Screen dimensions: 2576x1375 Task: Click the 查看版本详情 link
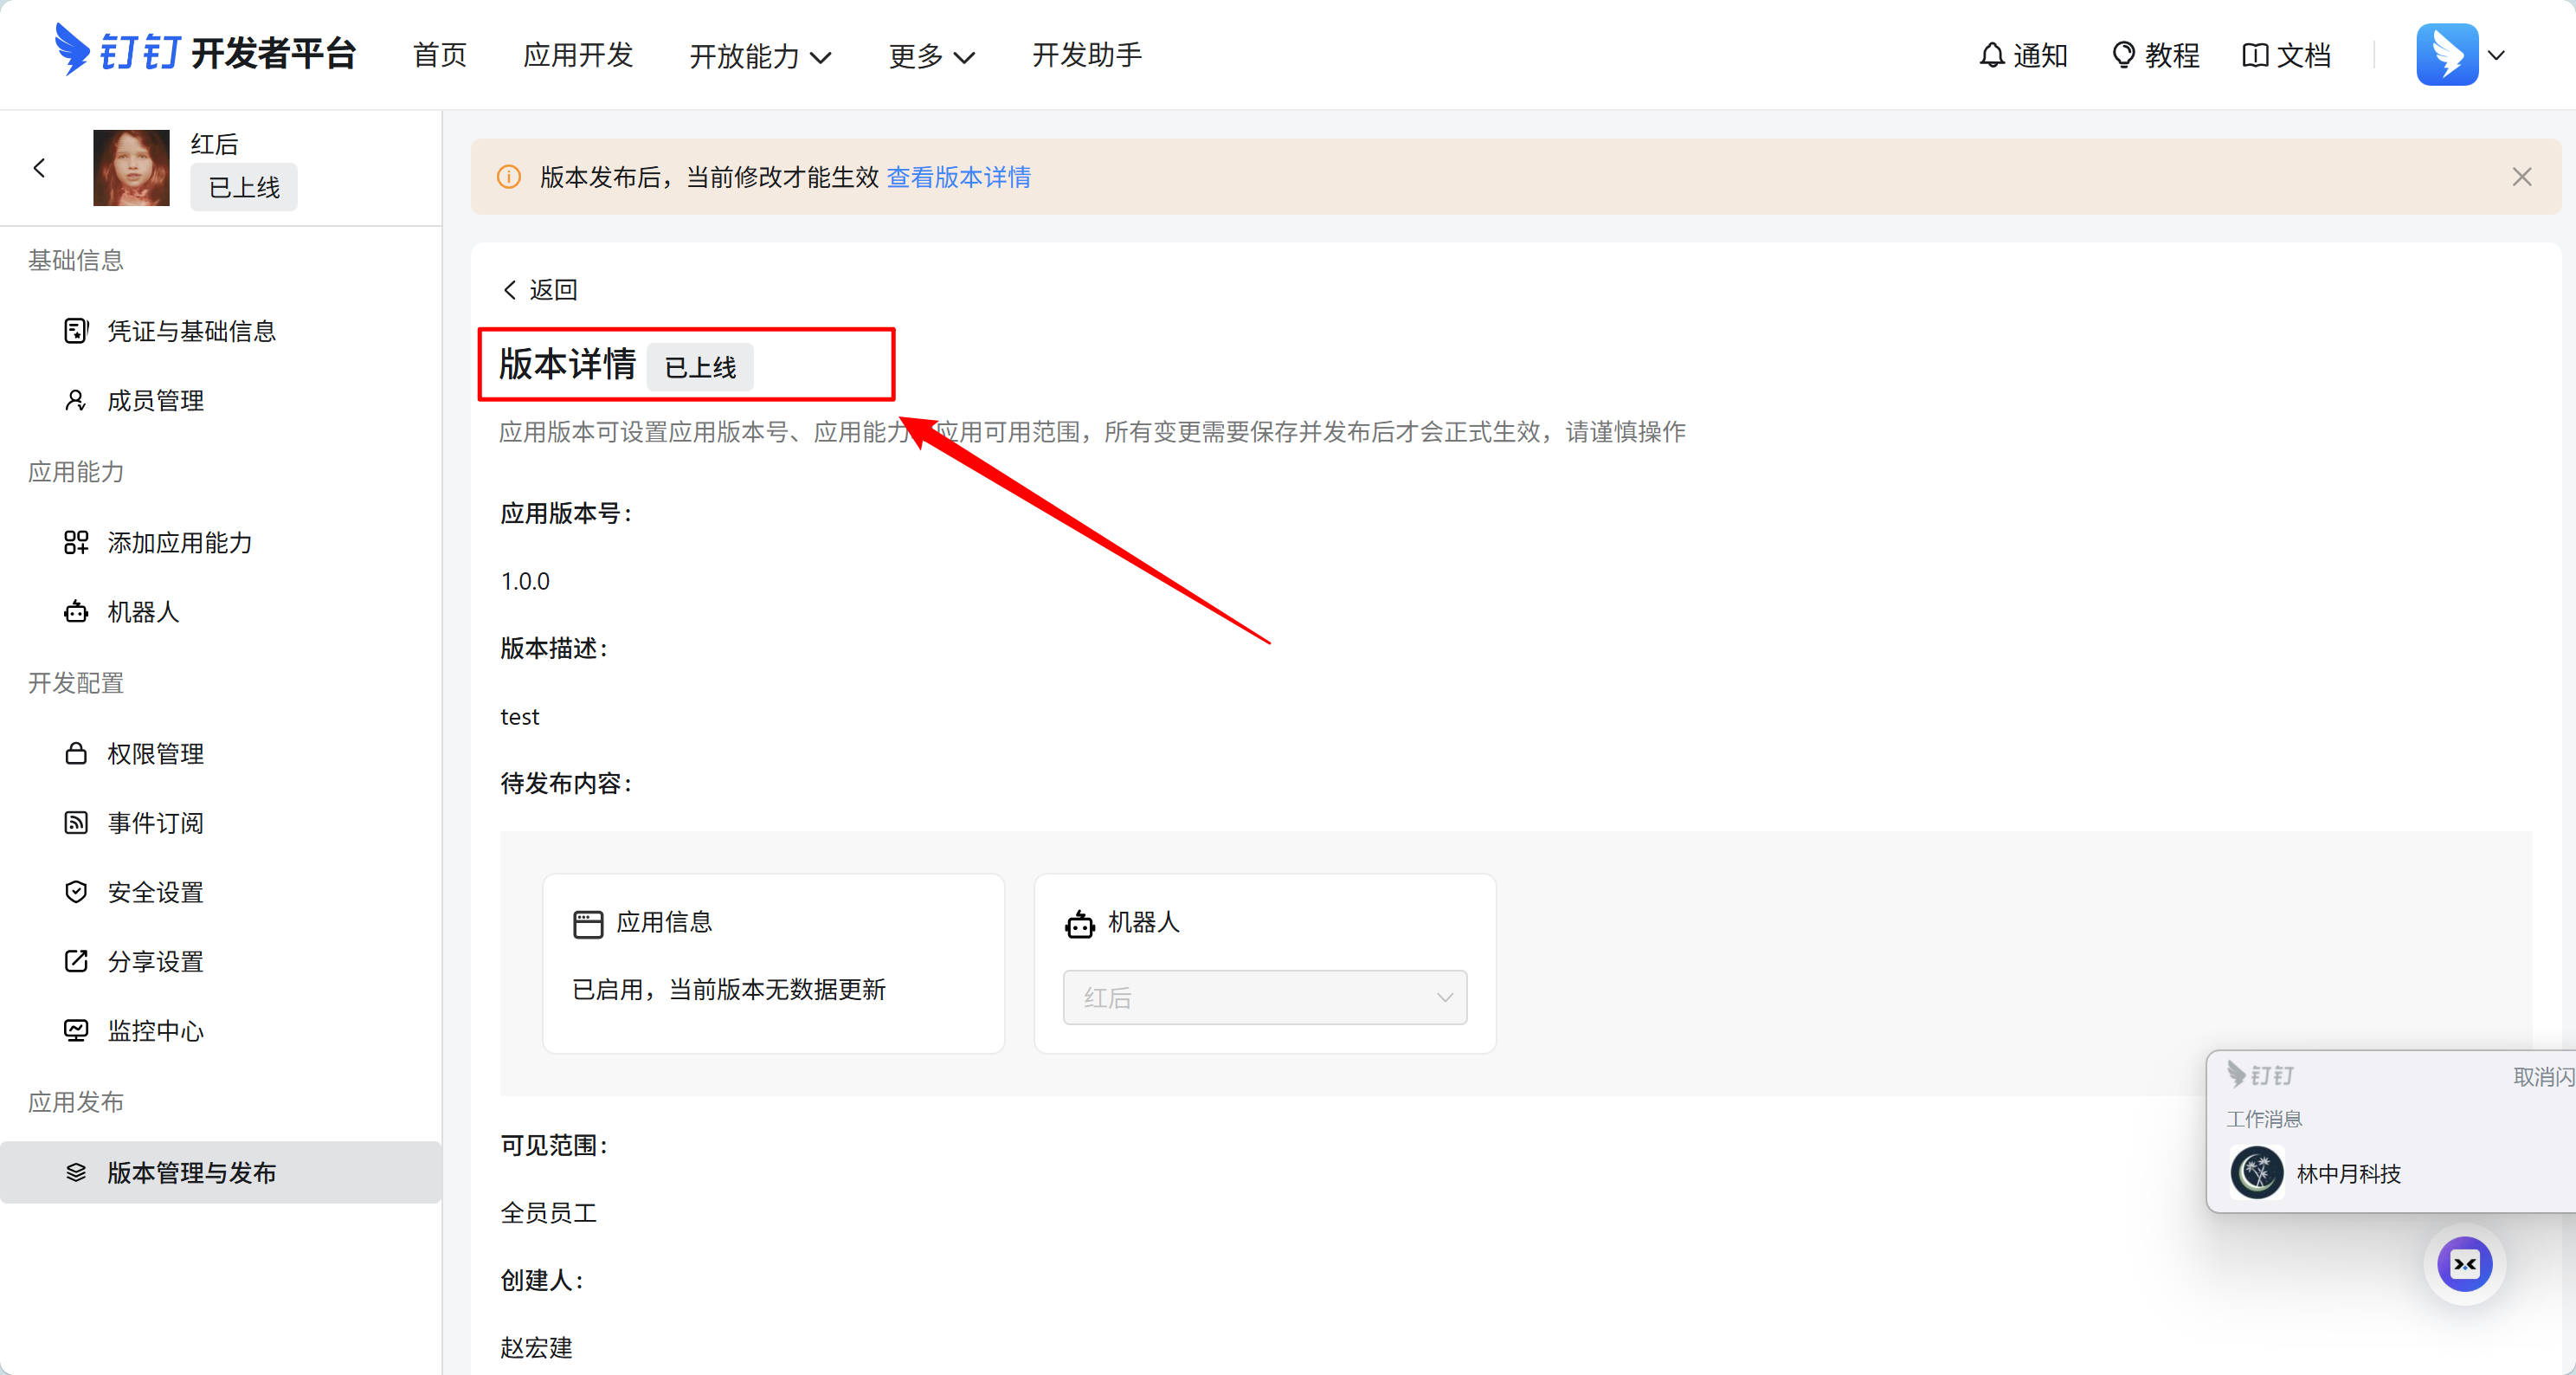[x=958, y=177]
